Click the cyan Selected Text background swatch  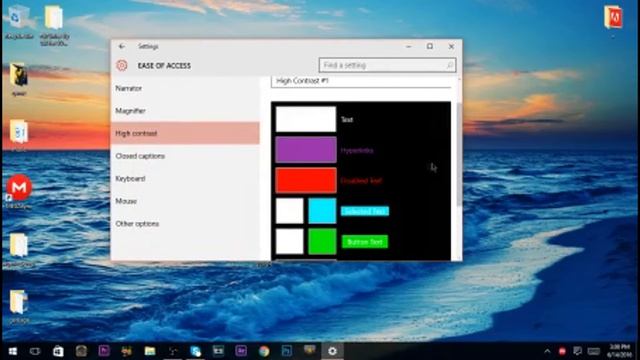click(322, 211)
